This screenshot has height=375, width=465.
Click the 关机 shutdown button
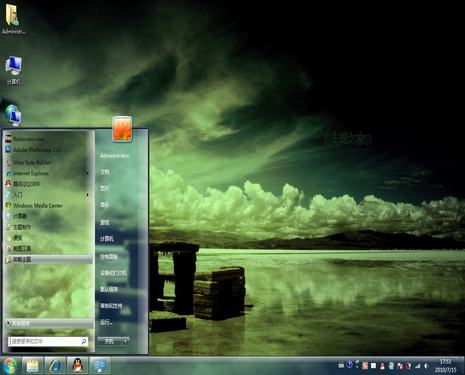click(110, 341)
